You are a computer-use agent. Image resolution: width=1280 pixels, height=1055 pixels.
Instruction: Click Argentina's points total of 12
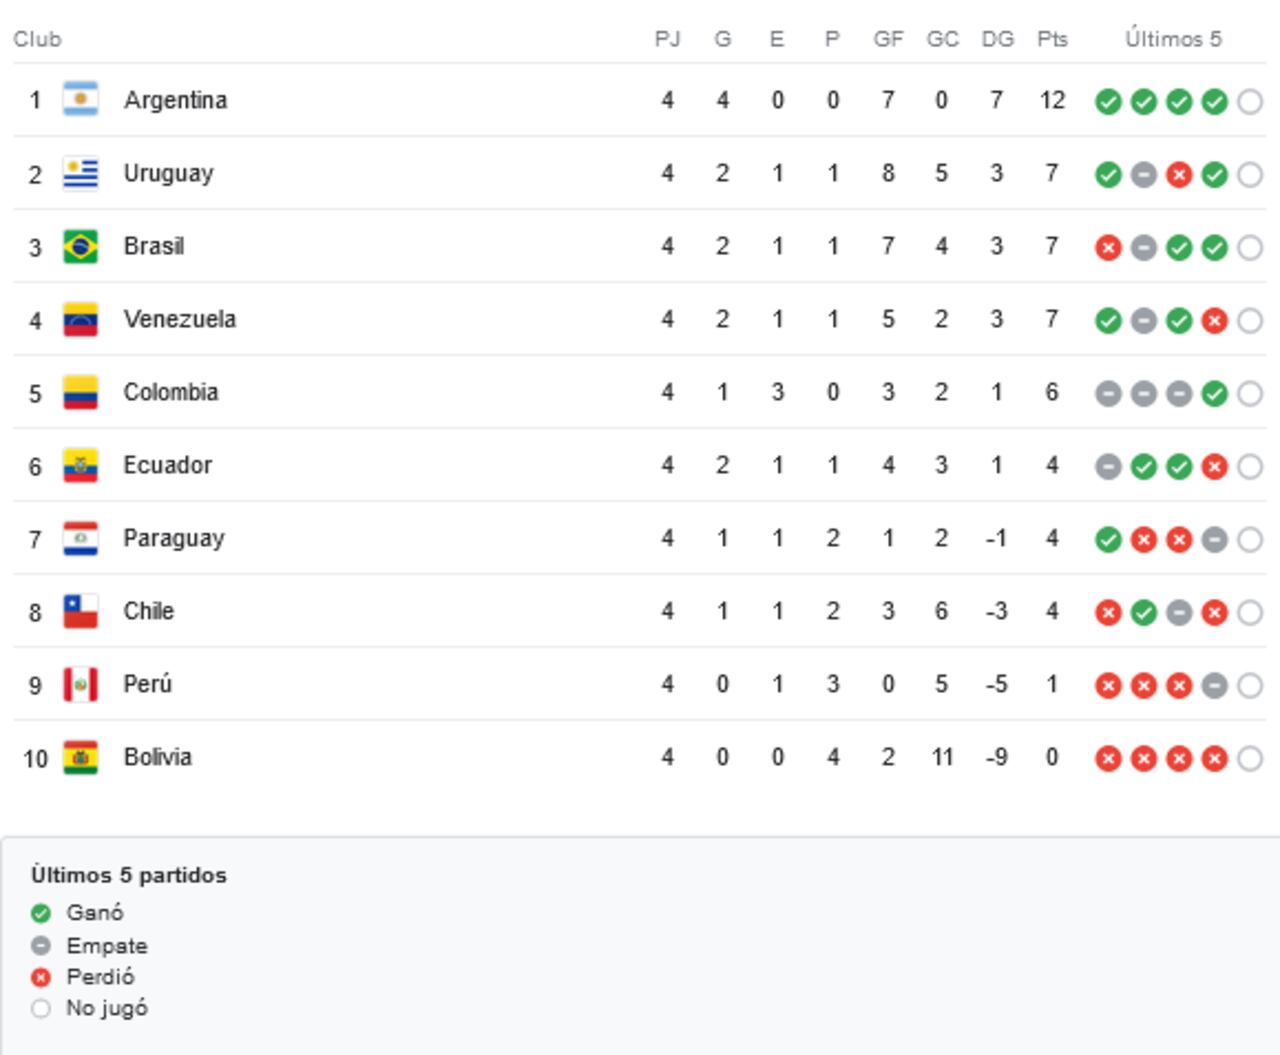(1051, 99)
